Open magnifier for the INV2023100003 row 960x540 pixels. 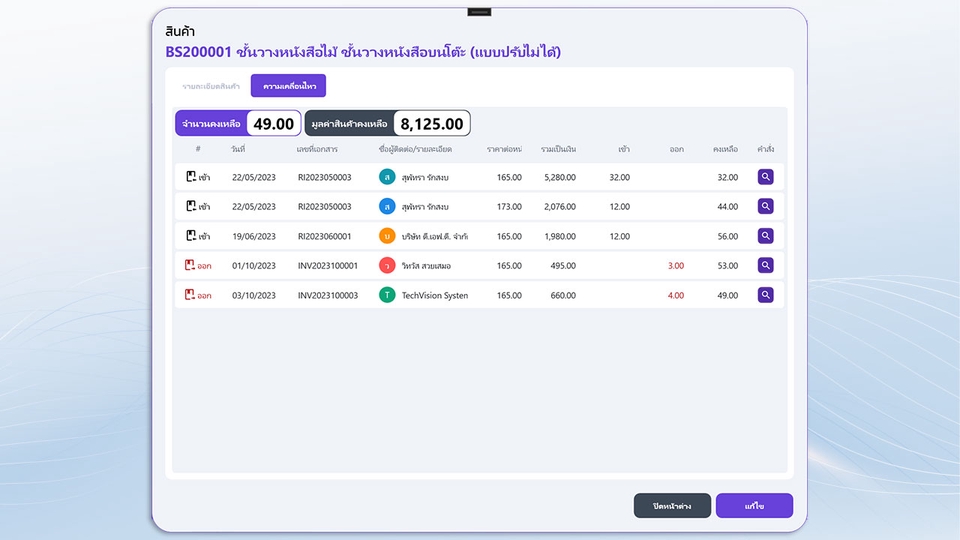coord(765,294)
